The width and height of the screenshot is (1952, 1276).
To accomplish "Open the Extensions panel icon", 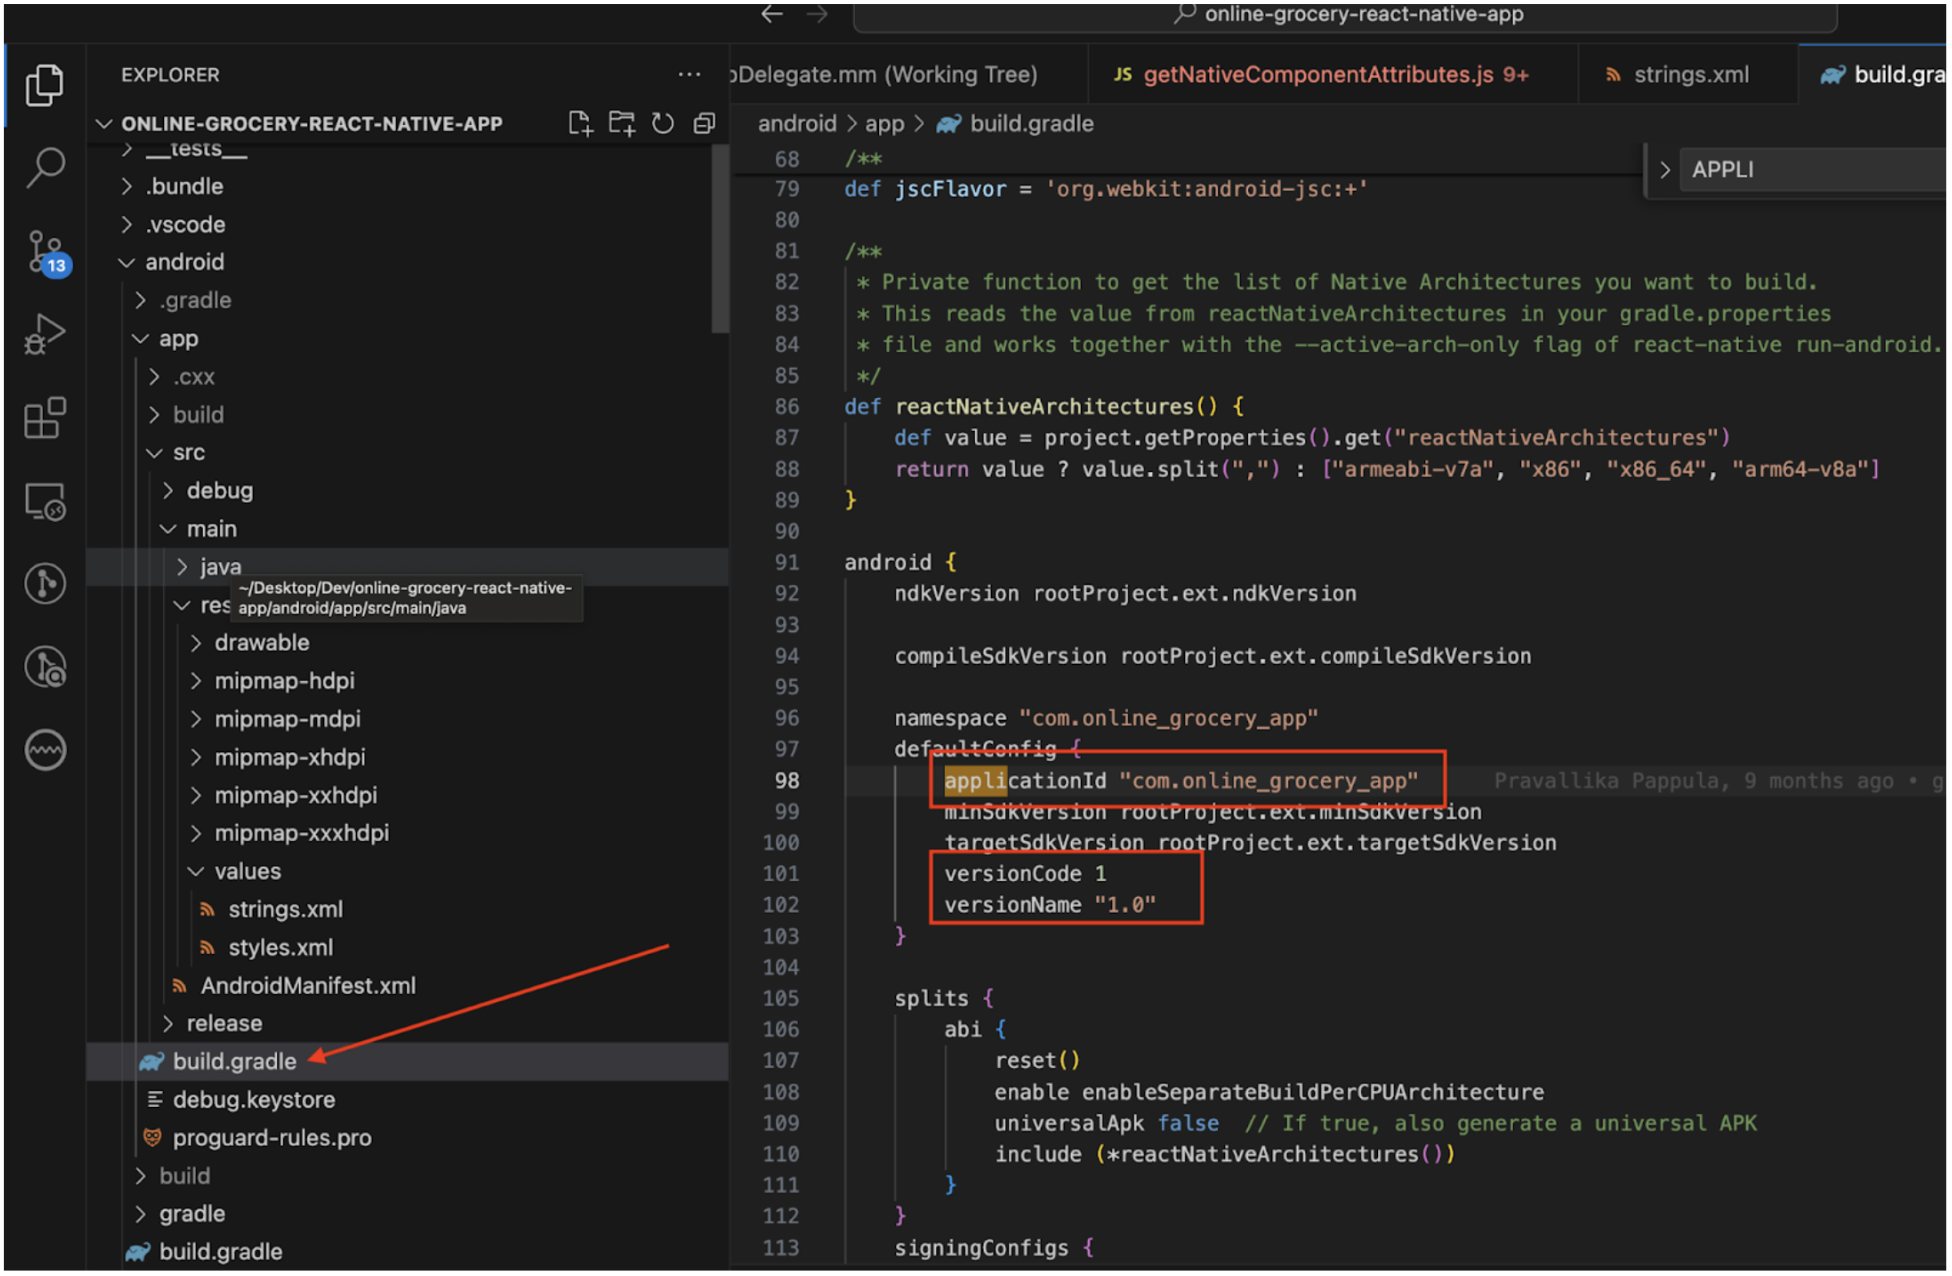I will [45, 418].
